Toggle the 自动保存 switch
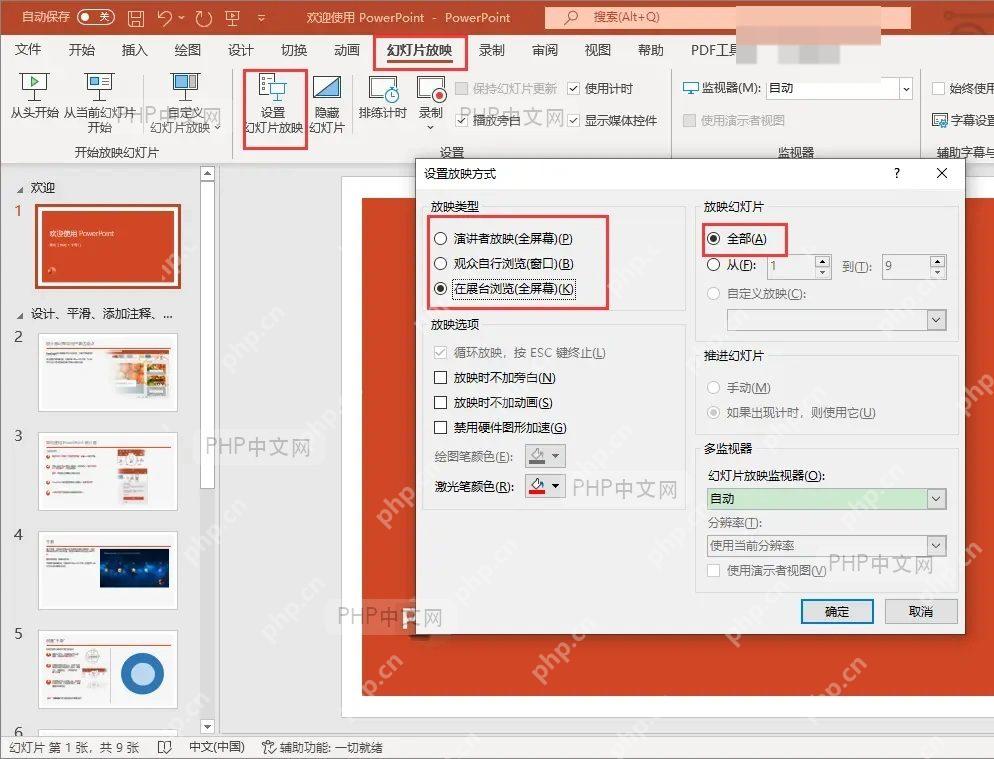The height and width of the screenshot is (759, 994). pos(96,16)
